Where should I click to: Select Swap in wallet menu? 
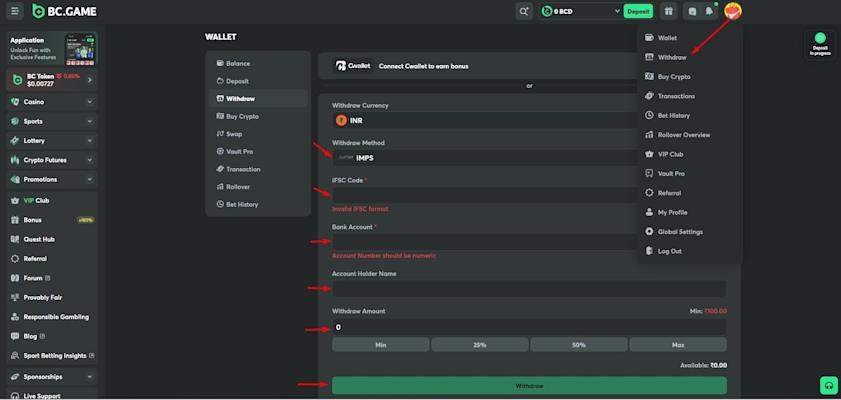point(258,134)
